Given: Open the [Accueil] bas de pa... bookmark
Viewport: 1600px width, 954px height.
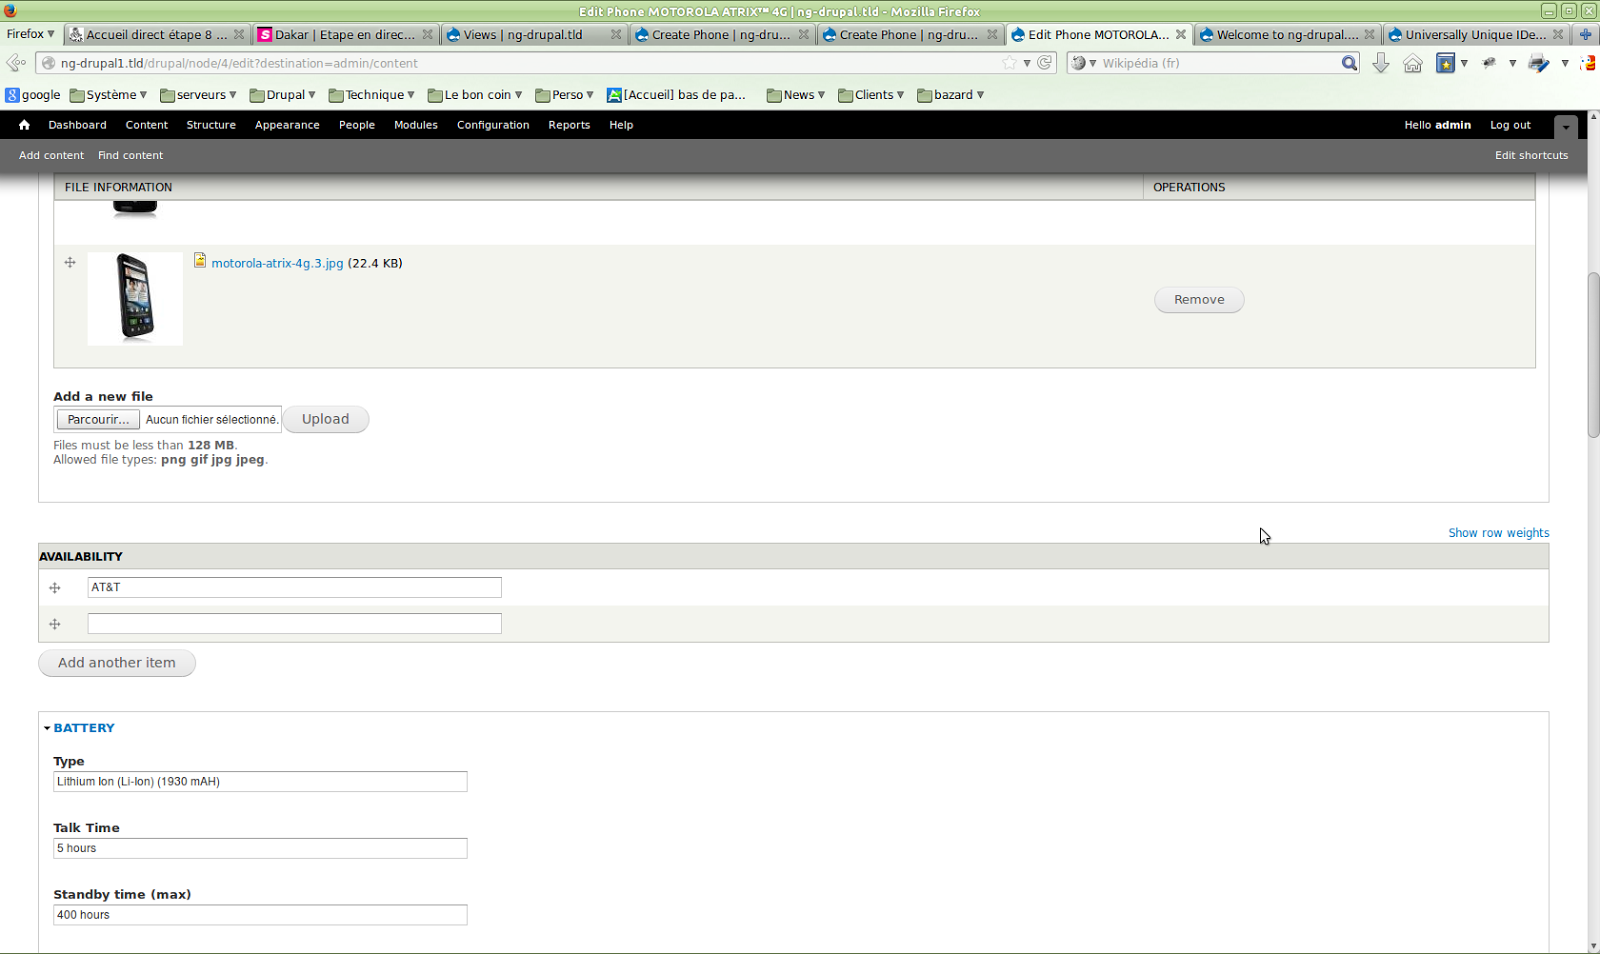Looking at the screenshot, I should tap(677, 95).
